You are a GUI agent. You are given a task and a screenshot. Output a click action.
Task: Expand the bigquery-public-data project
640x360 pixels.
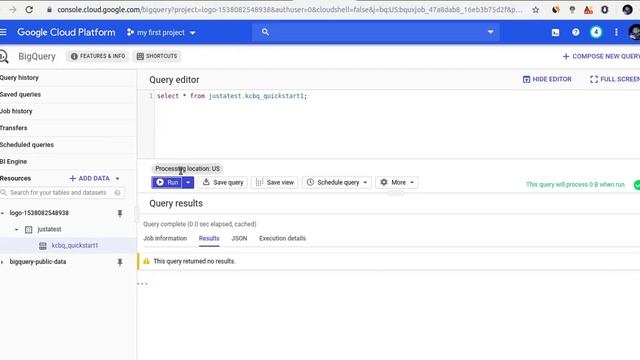(x=2, y=262)
